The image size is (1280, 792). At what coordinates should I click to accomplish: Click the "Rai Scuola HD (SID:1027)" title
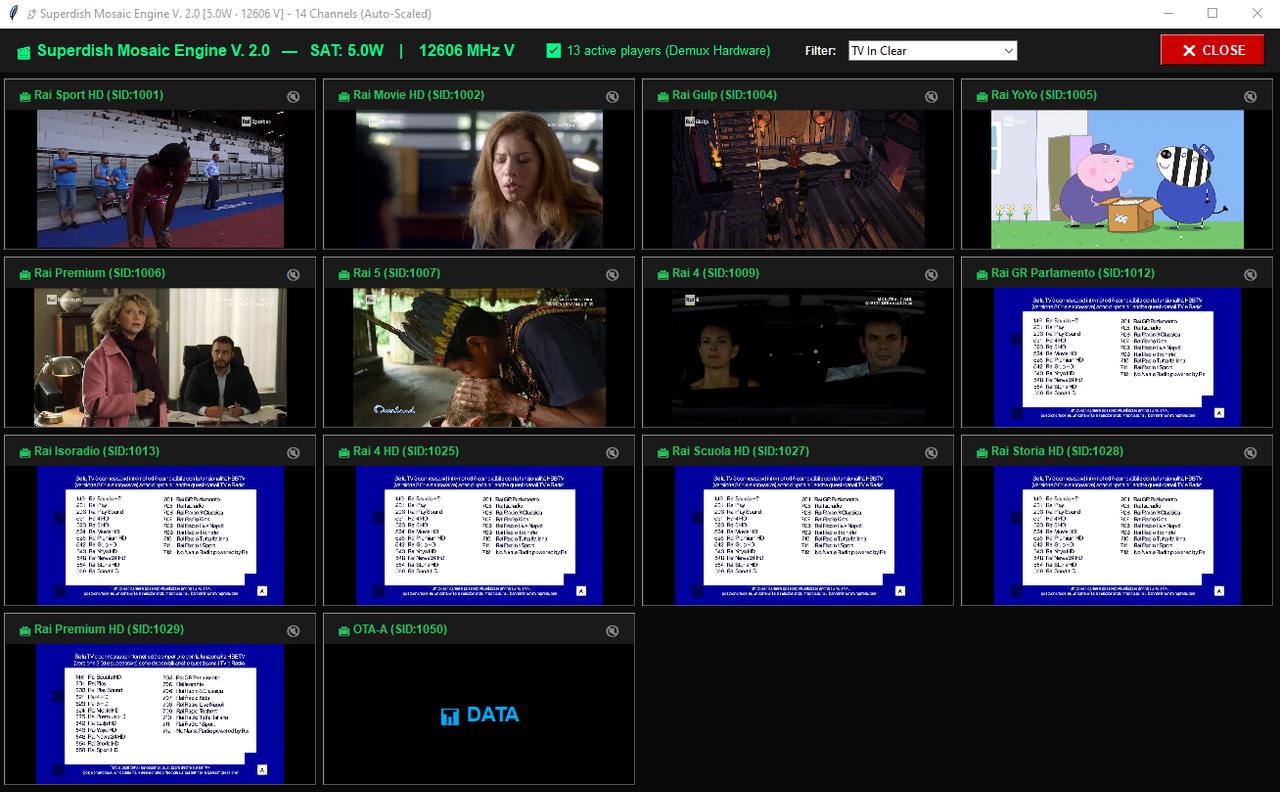741,451
